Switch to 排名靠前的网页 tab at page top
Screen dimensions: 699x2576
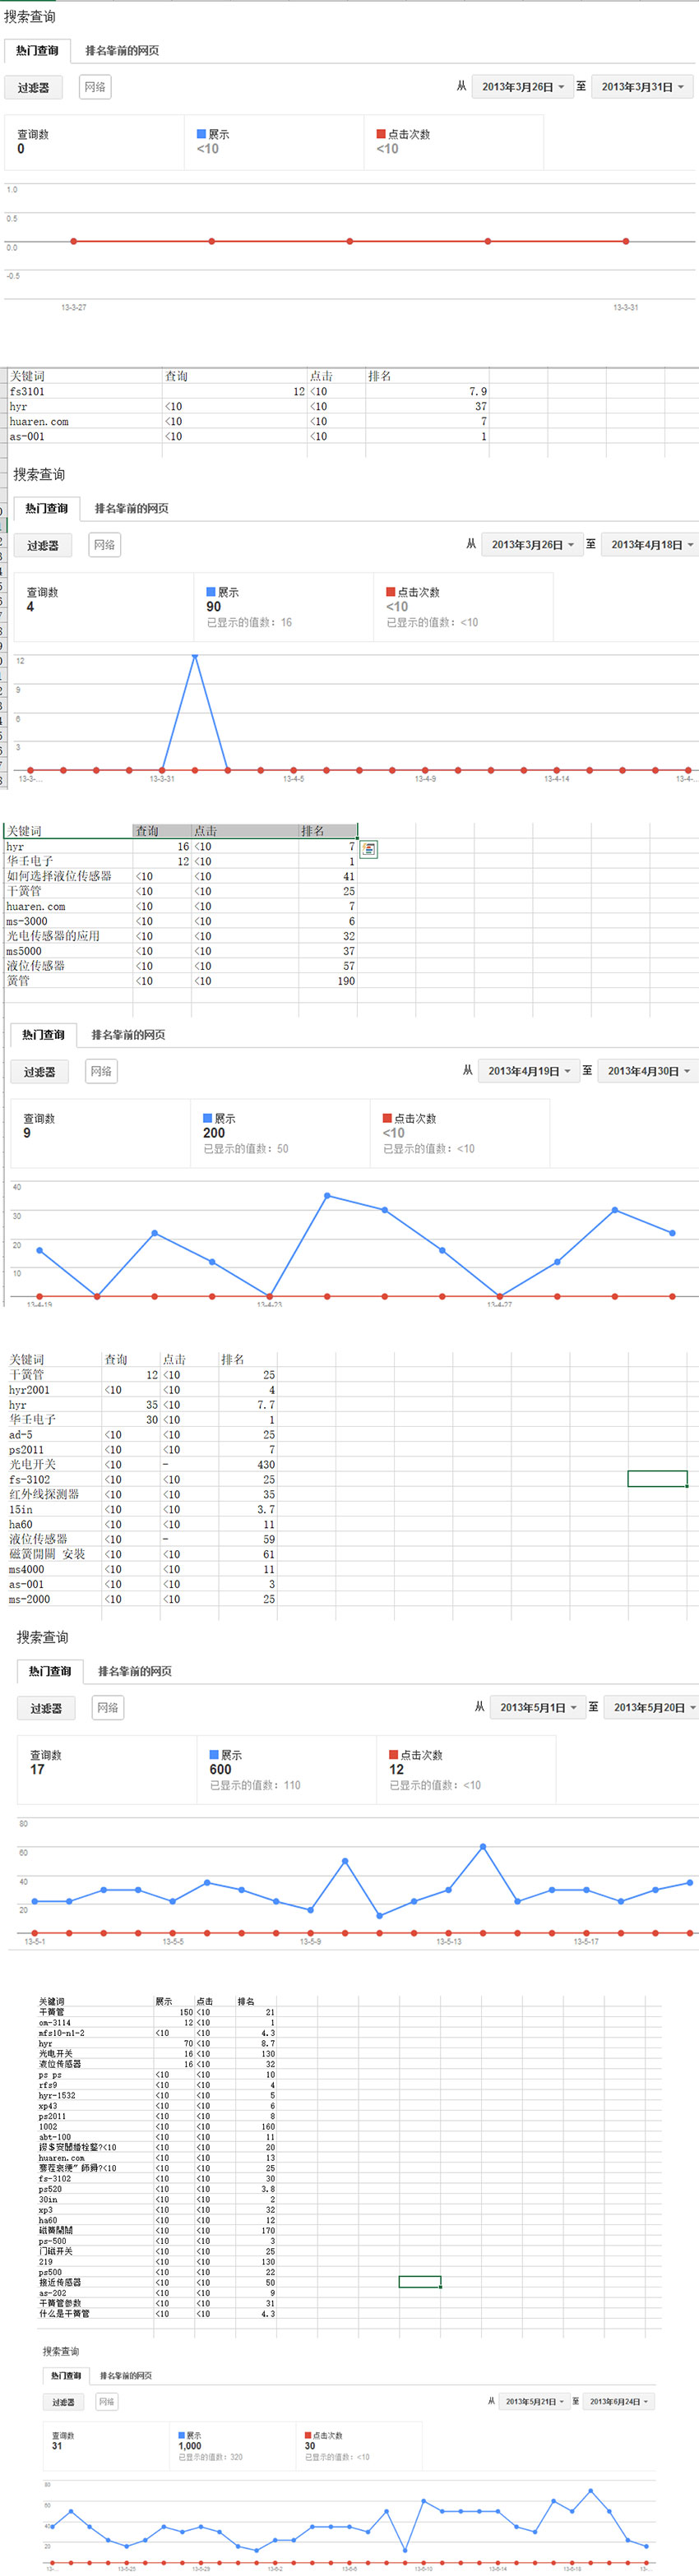click(122, 51)
